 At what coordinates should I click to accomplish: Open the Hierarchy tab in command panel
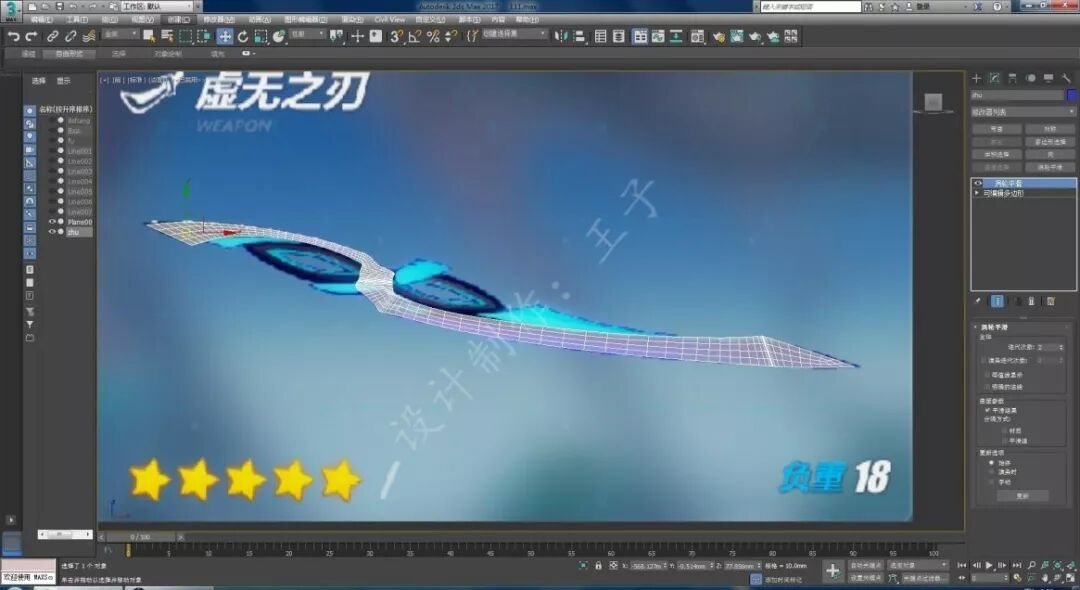tap(1012, 78)
